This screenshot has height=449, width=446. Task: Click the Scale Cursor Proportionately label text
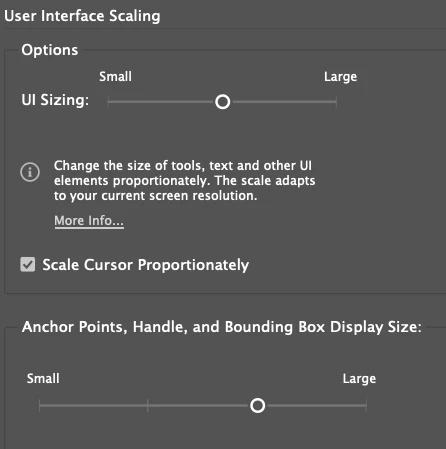146,265
